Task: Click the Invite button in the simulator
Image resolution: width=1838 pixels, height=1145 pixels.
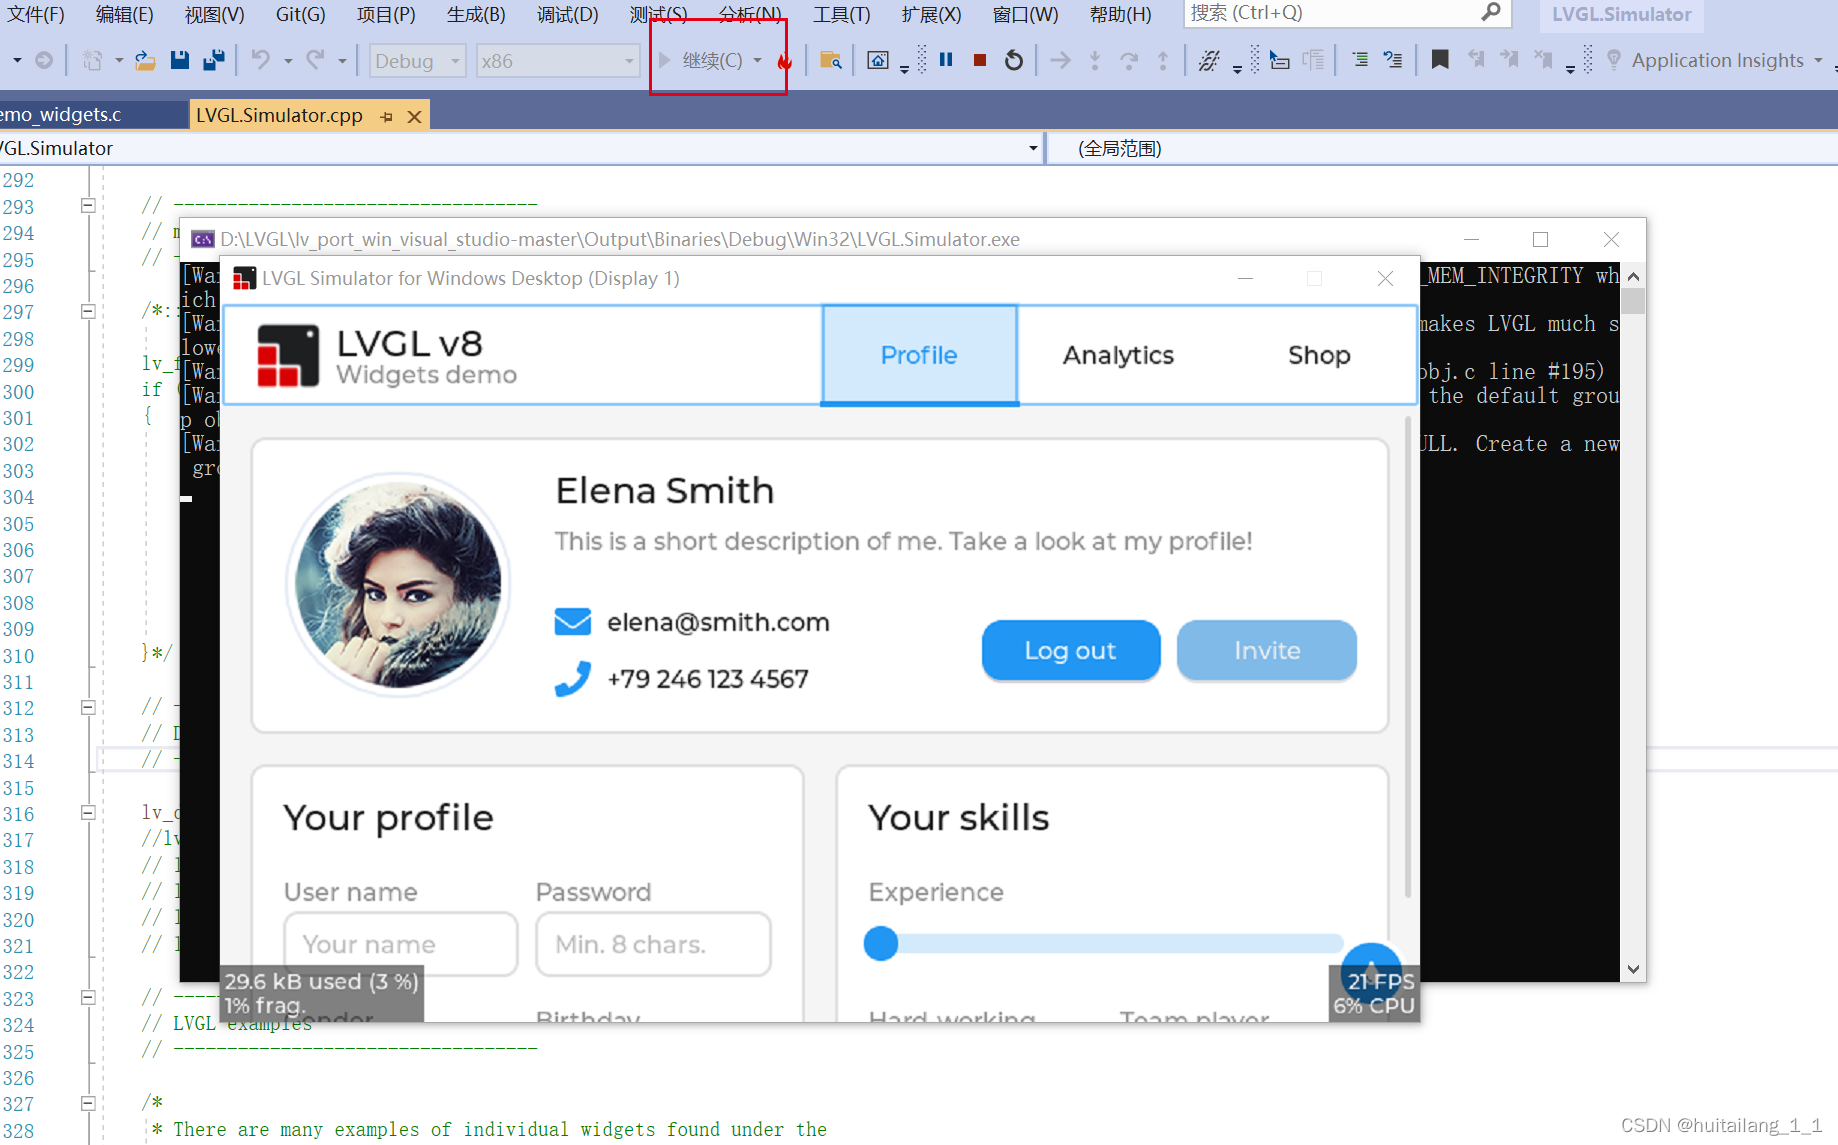Action: click(x=1266, y=650)
